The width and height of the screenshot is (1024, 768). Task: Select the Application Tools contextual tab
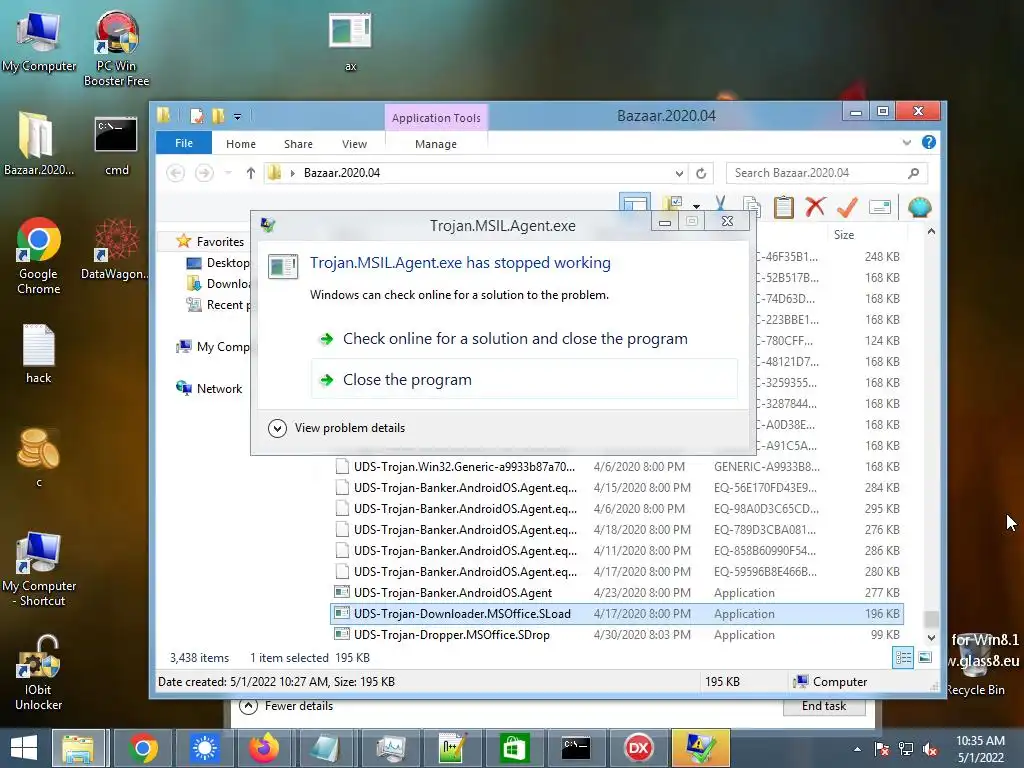[436, 118]
